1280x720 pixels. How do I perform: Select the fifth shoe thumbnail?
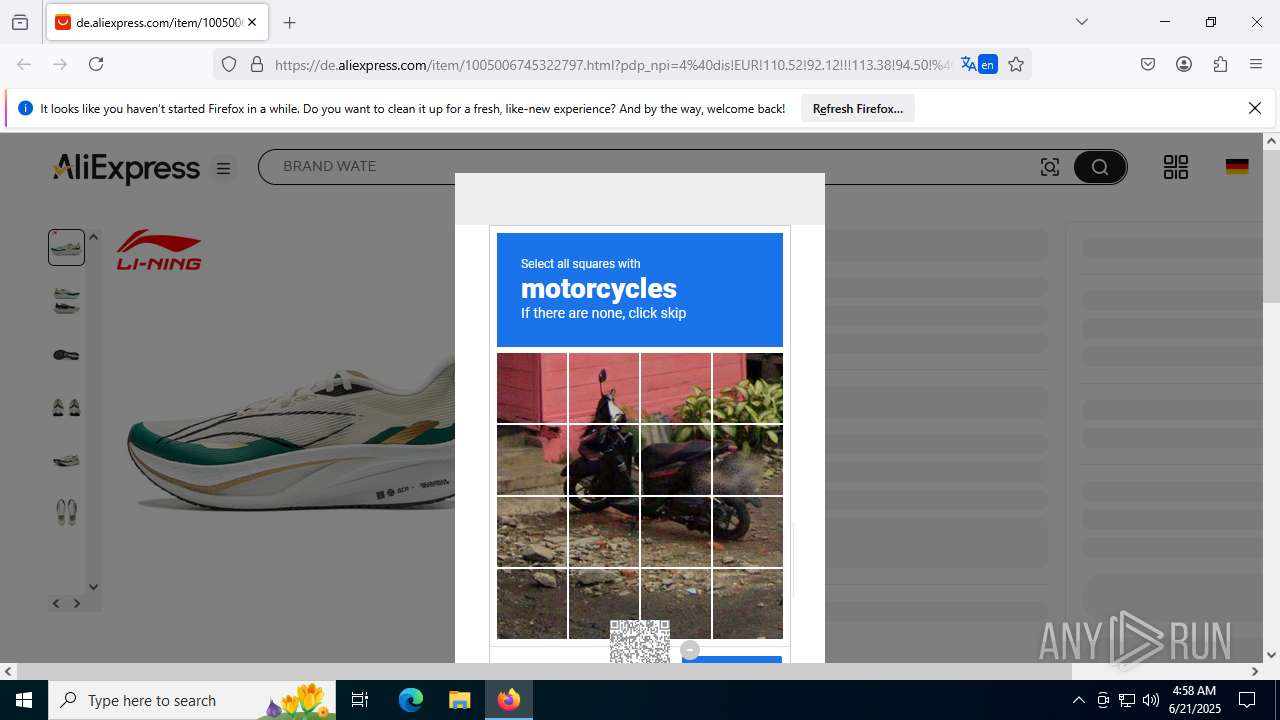click(x=67, y=460)
